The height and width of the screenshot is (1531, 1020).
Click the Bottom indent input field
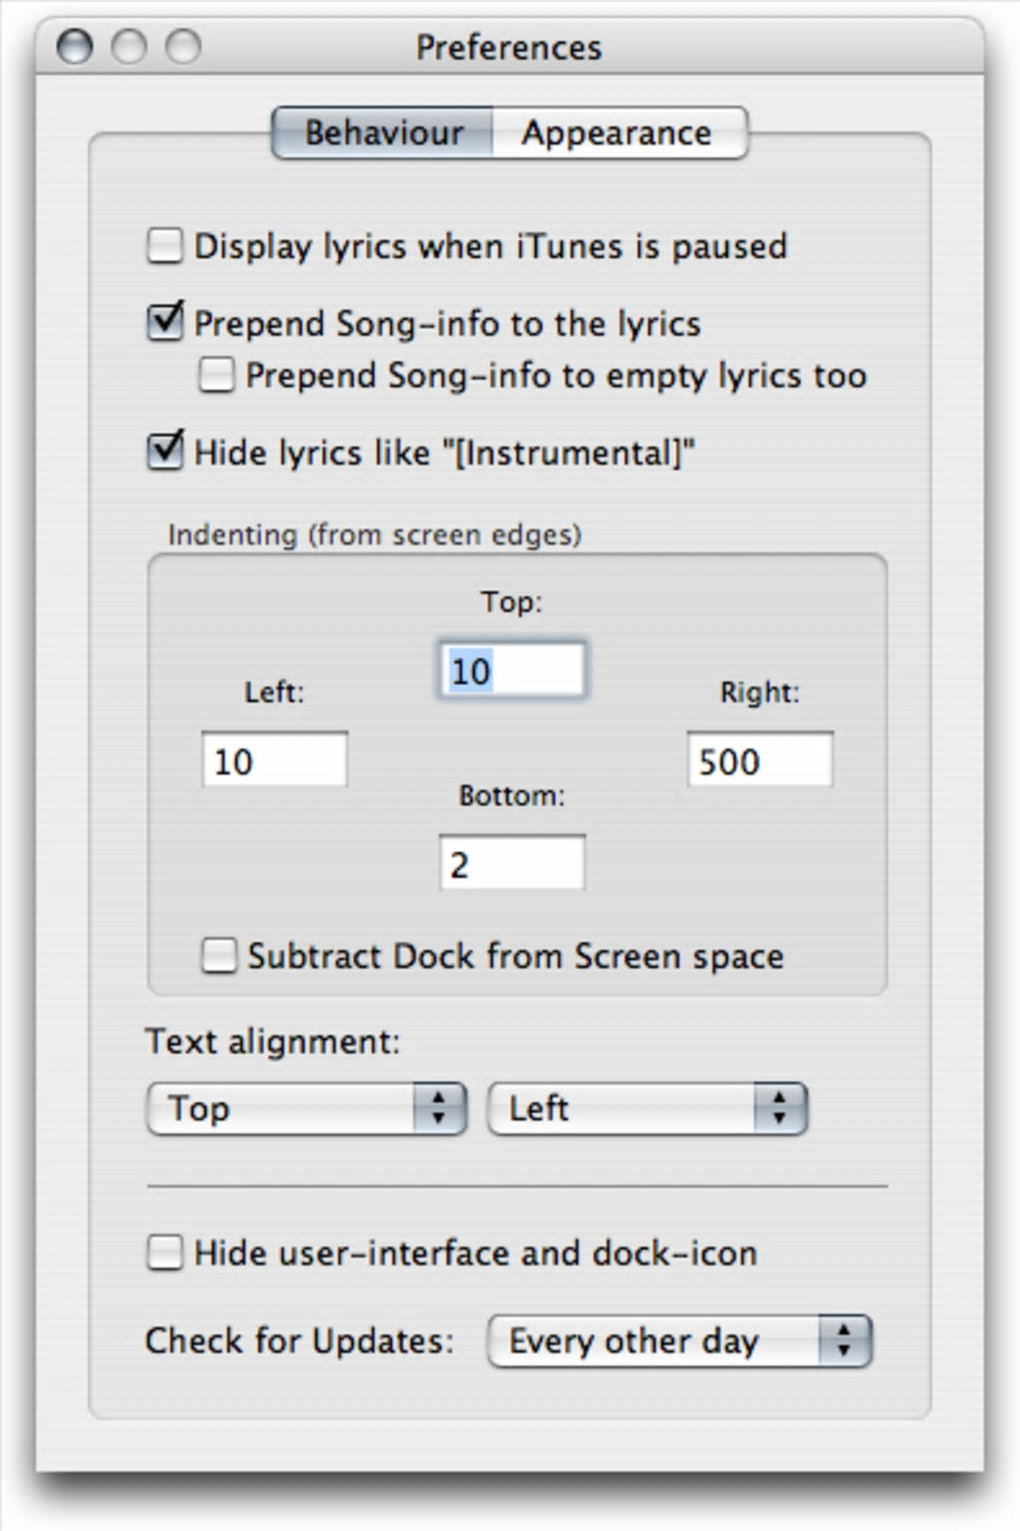[512, 864]
